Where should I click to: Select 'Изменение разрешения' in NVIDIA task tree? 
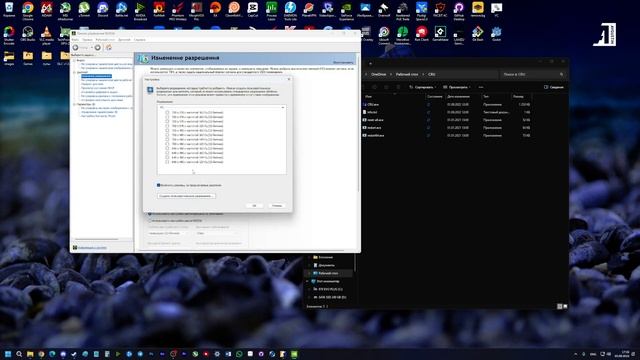coord(96,76)
